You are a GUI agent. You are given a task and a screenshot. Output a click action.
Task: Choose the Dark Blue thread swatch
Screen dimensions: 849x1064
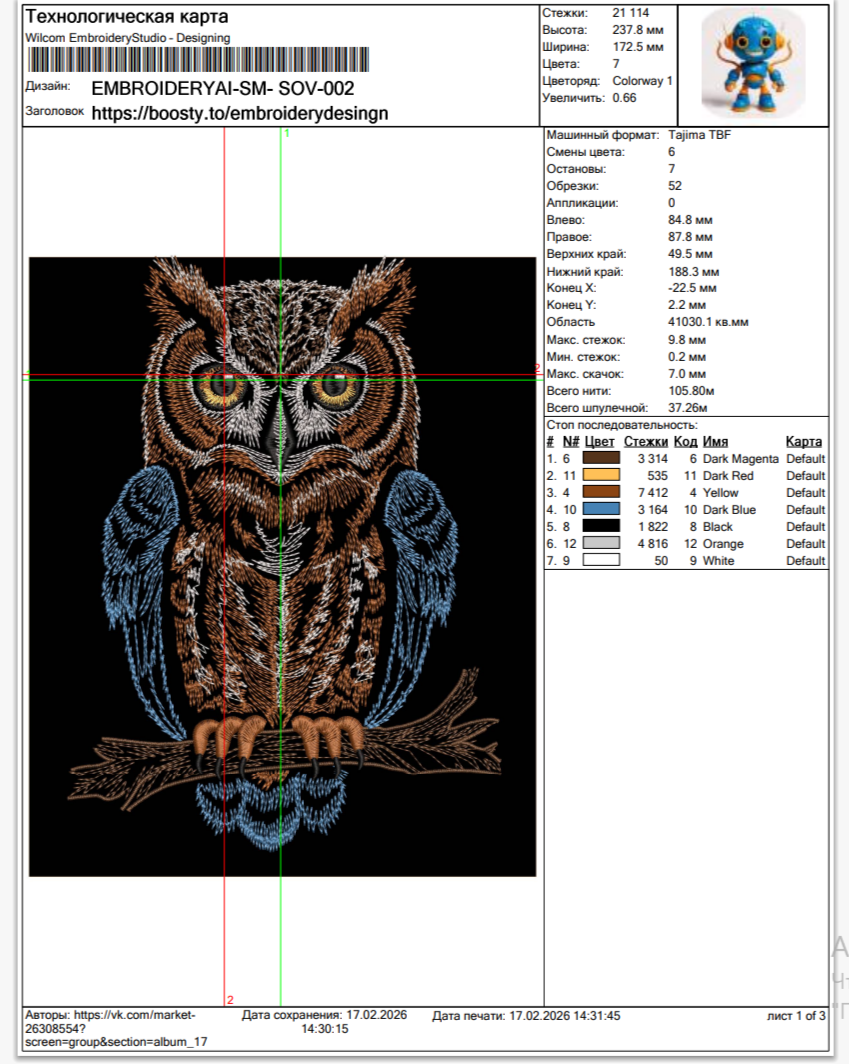[601, 509]
